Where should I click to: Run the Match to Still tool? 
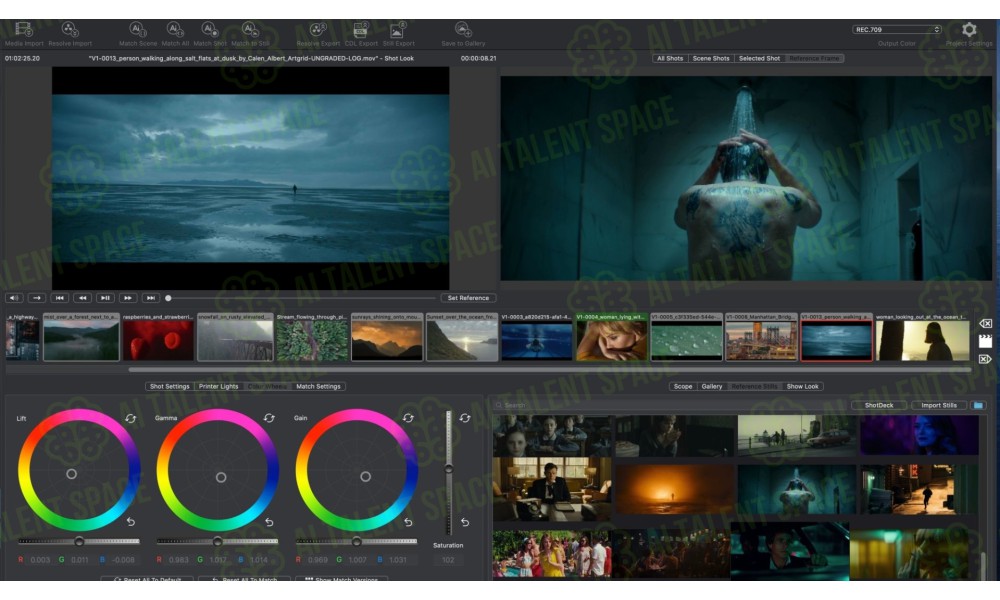click(x=250, y=29)
